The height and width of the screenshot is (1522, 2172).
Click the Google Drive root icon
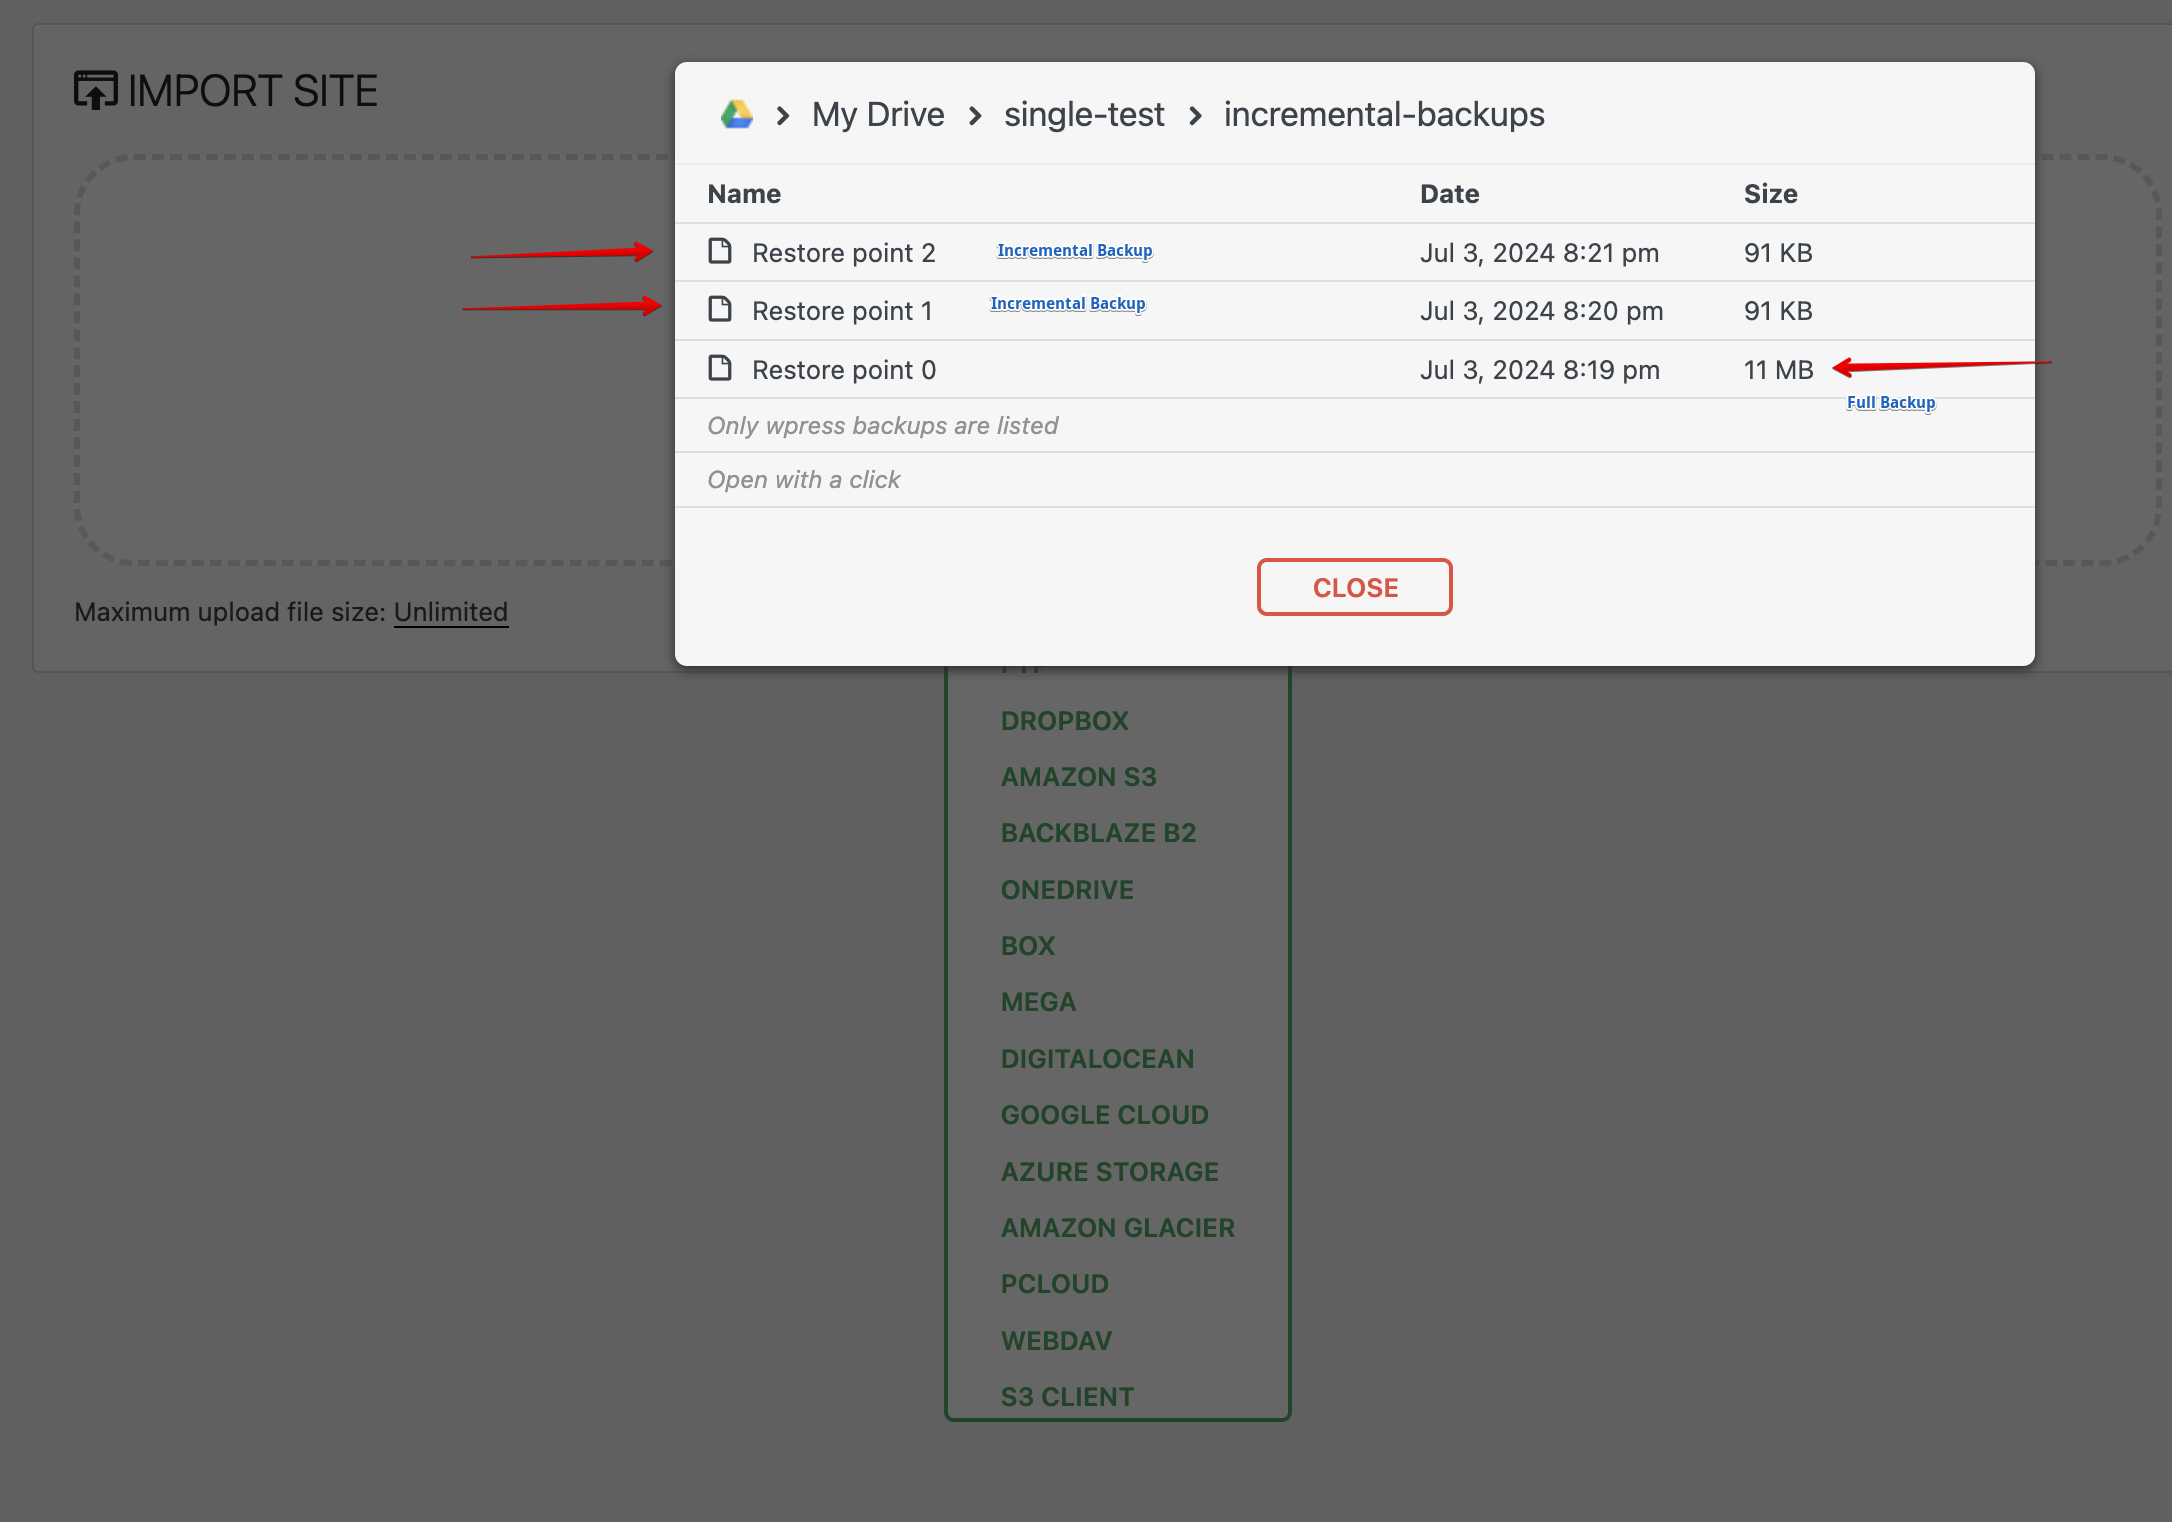pyautogui.click(x=736, y=115)
